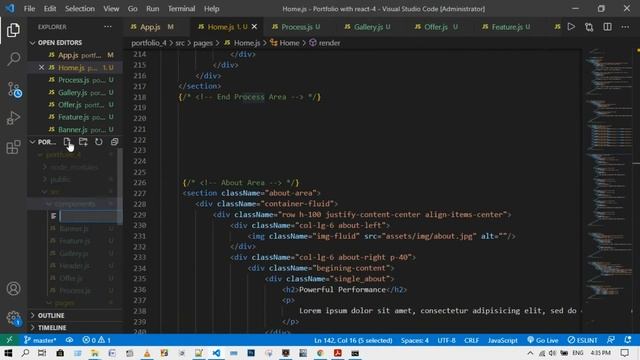This screenshot has height=360, width=640.
Task: Open the changes compare icon in editor toolbar
Action: [589, 27]
